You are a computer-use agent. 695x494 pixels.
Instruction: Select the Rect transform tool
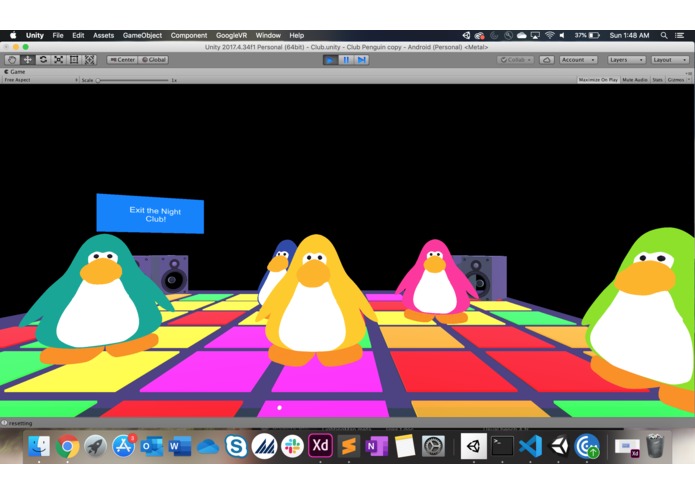pos(74,60)
